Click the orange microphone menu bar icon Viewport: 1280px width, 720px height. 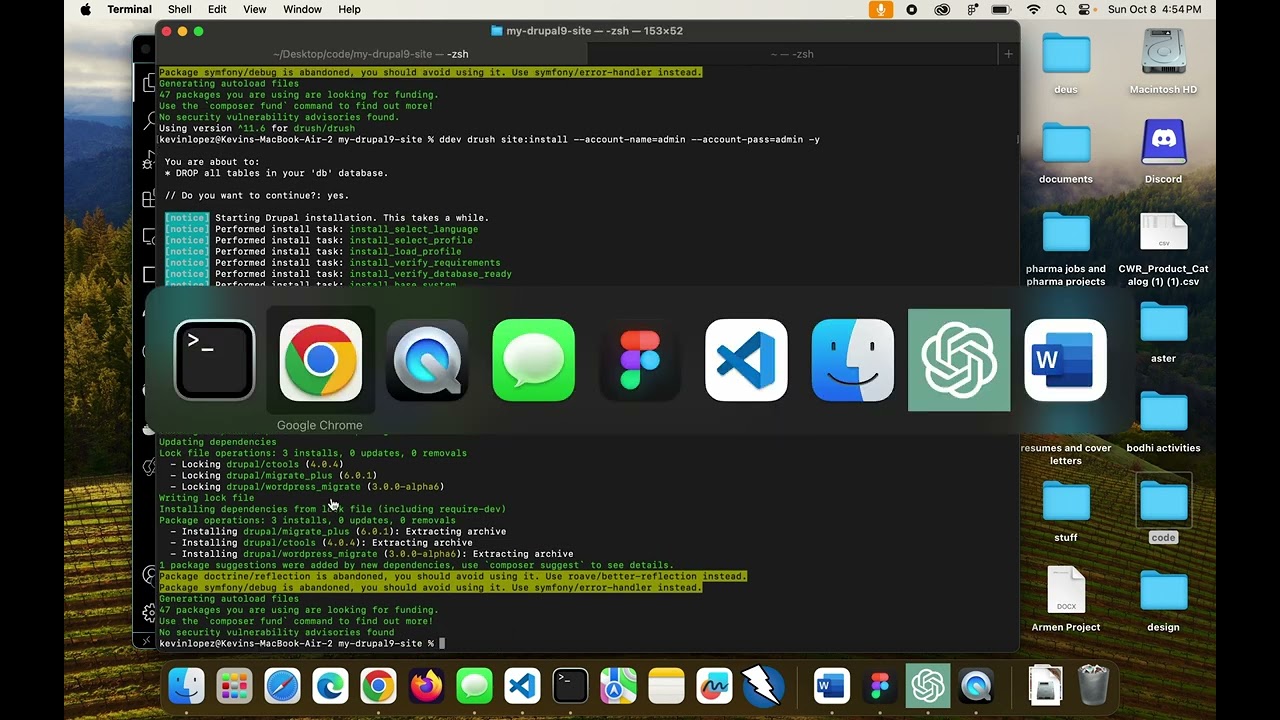point(881,9)
